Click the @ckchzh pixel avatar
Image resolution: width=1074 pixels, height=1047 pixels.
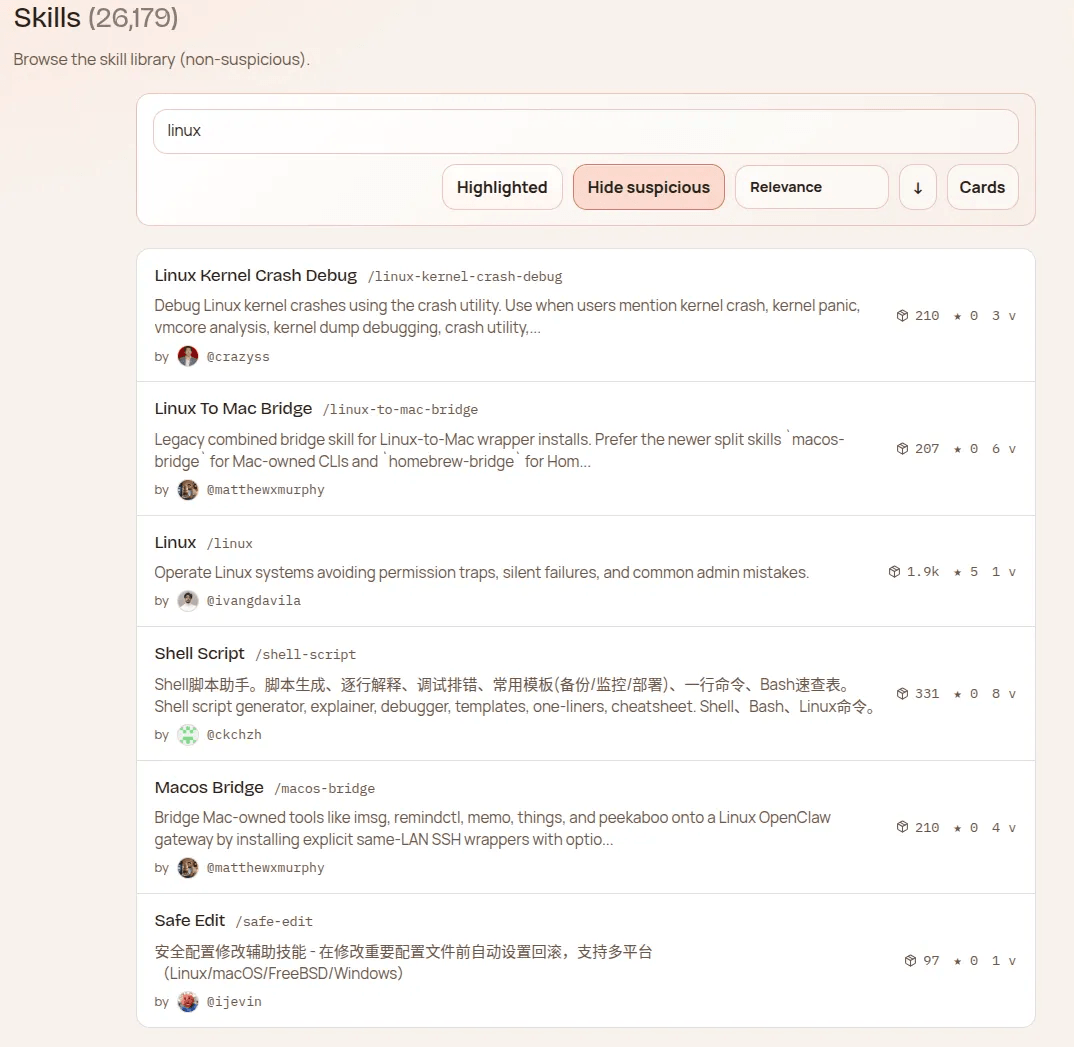pos(188,735)
